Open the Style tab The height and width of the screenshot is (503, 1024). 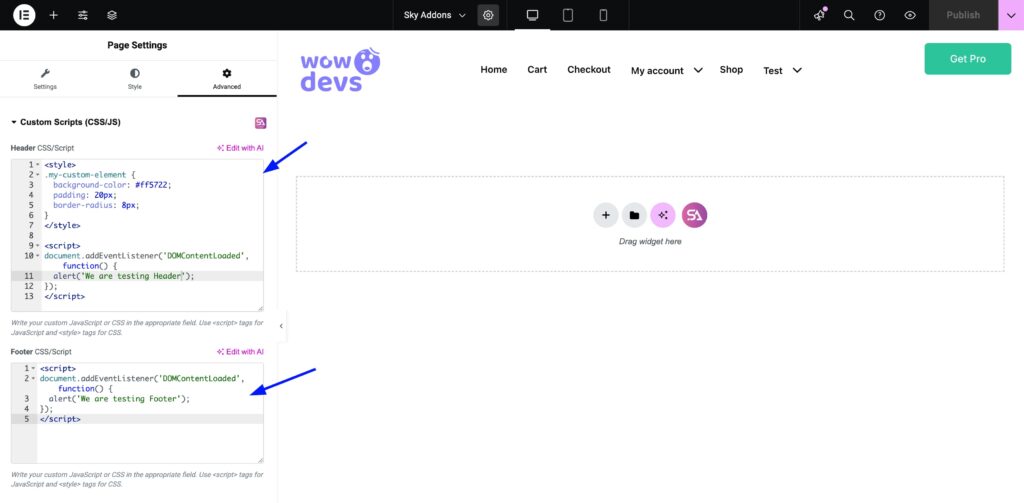[135, 79]
